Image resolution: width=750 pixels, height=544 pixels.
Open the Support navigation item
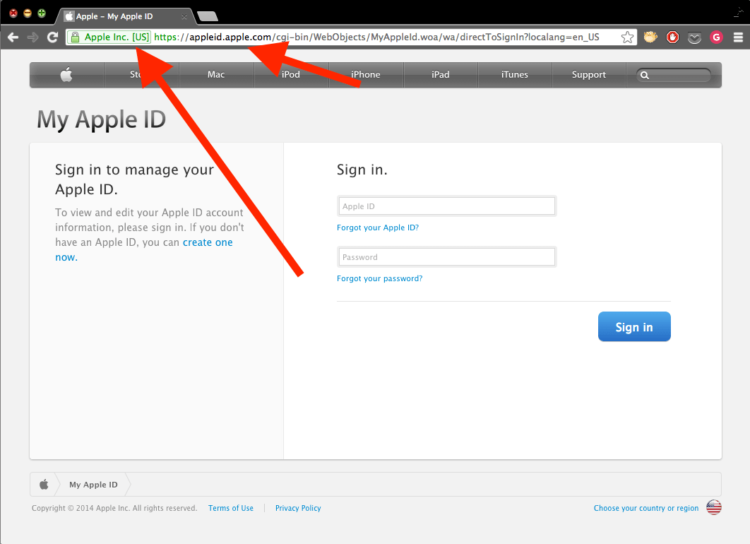(x=589, y=75)
